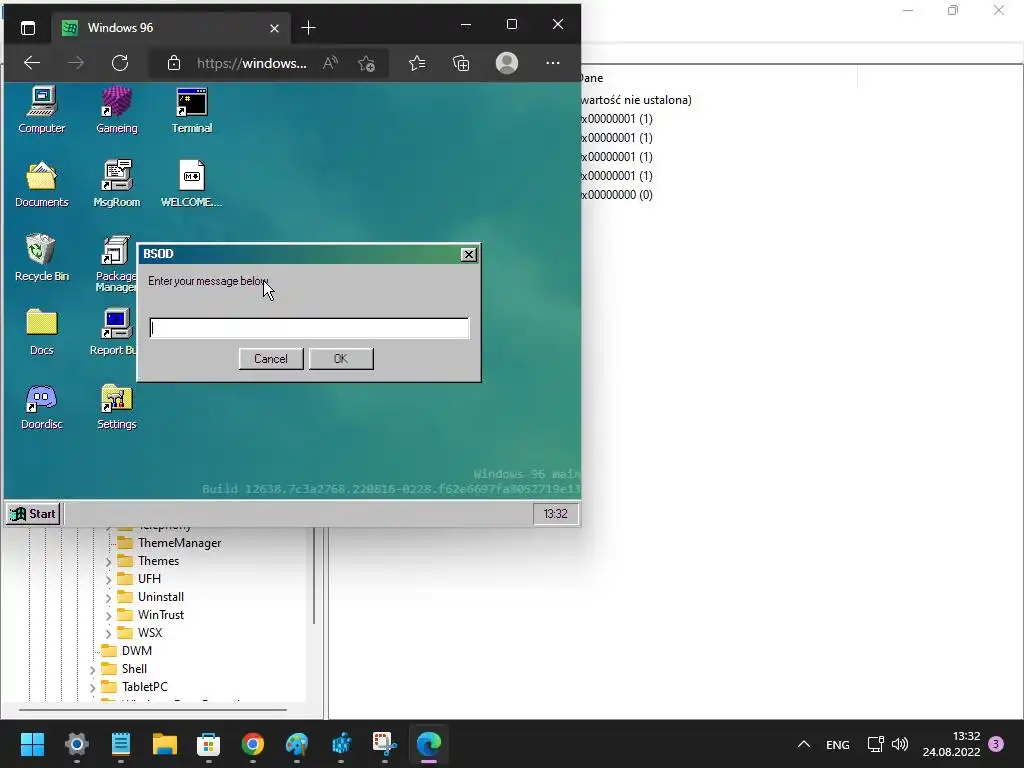This screenshot has height=768, width=1024.
Task: Open the Computer desktop icon
Action: 42,110
